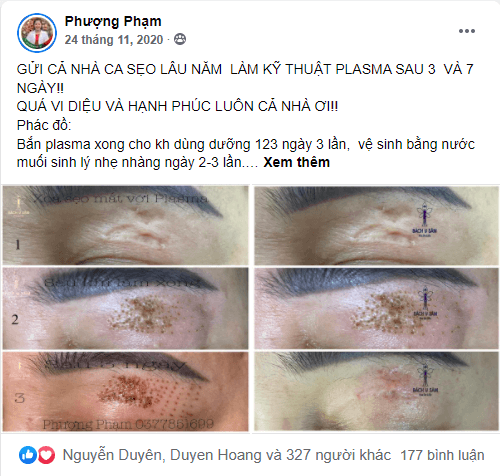Screen dimensions: 500x476
Task: Open the Nguyễn Duyên reactor name link
Action: click(x=112, y=455)
